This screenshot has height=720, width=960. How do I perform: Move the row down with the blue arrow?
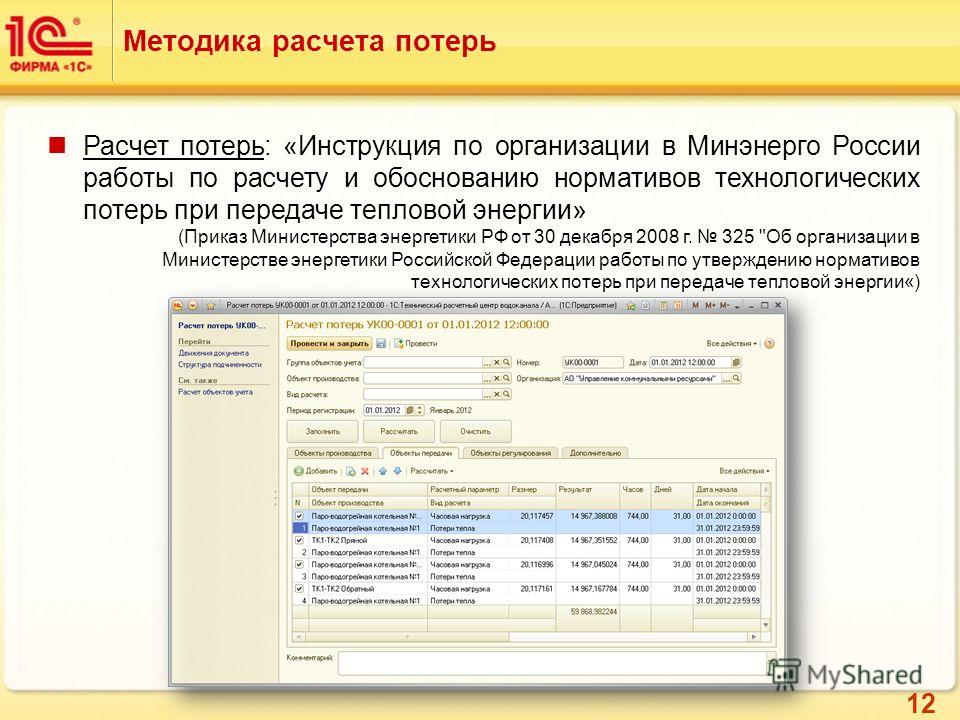click(397, 471)
